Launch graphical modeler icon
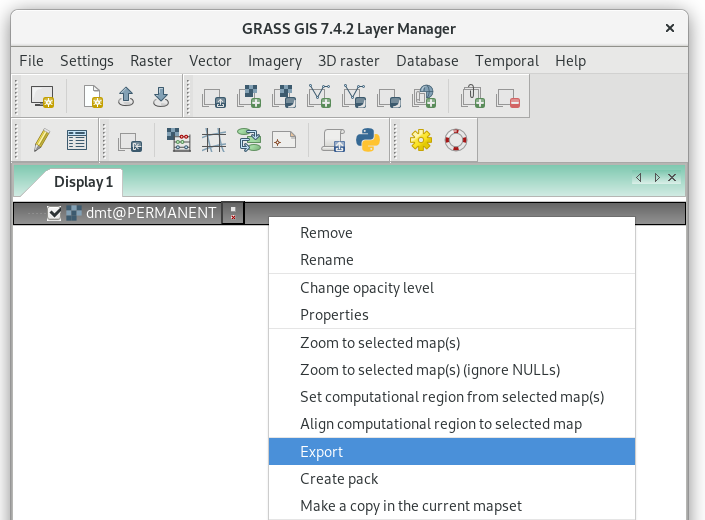The width and height of the screenshot is (705, 520). coord(250,140)
